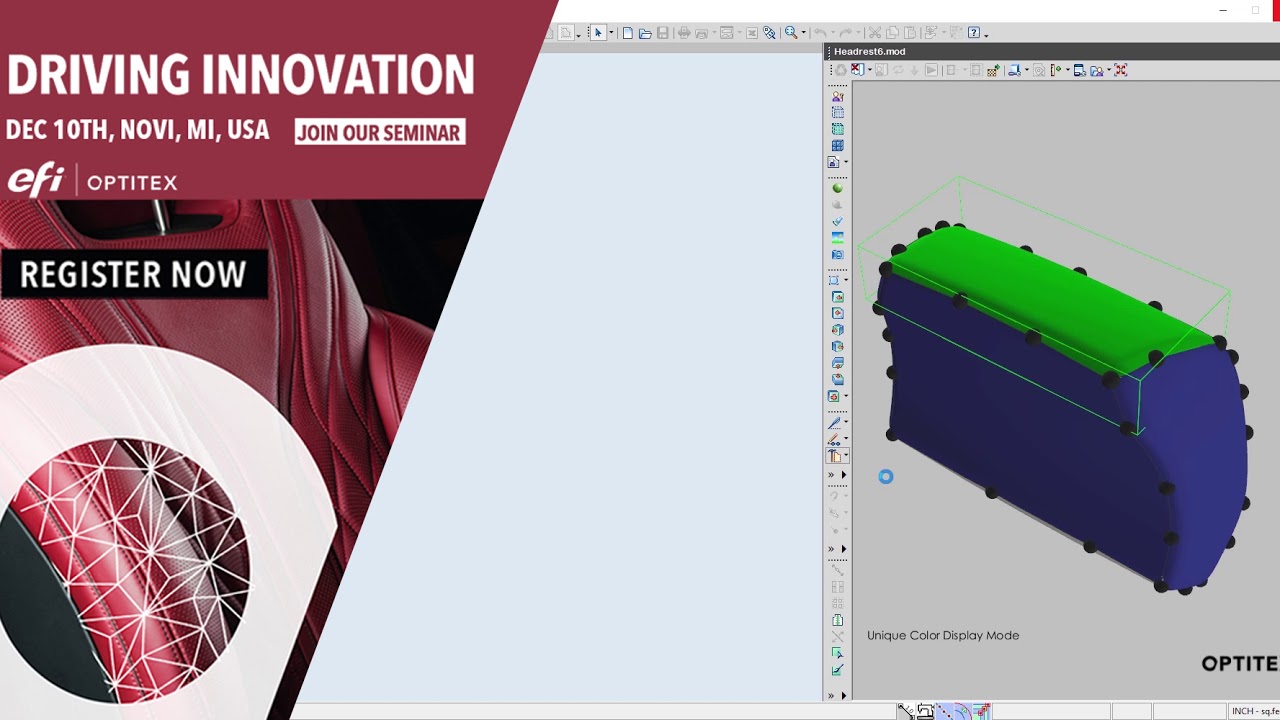Click the model person icon atop side toolbar
1280x720 pixels.
click(838, 96)
